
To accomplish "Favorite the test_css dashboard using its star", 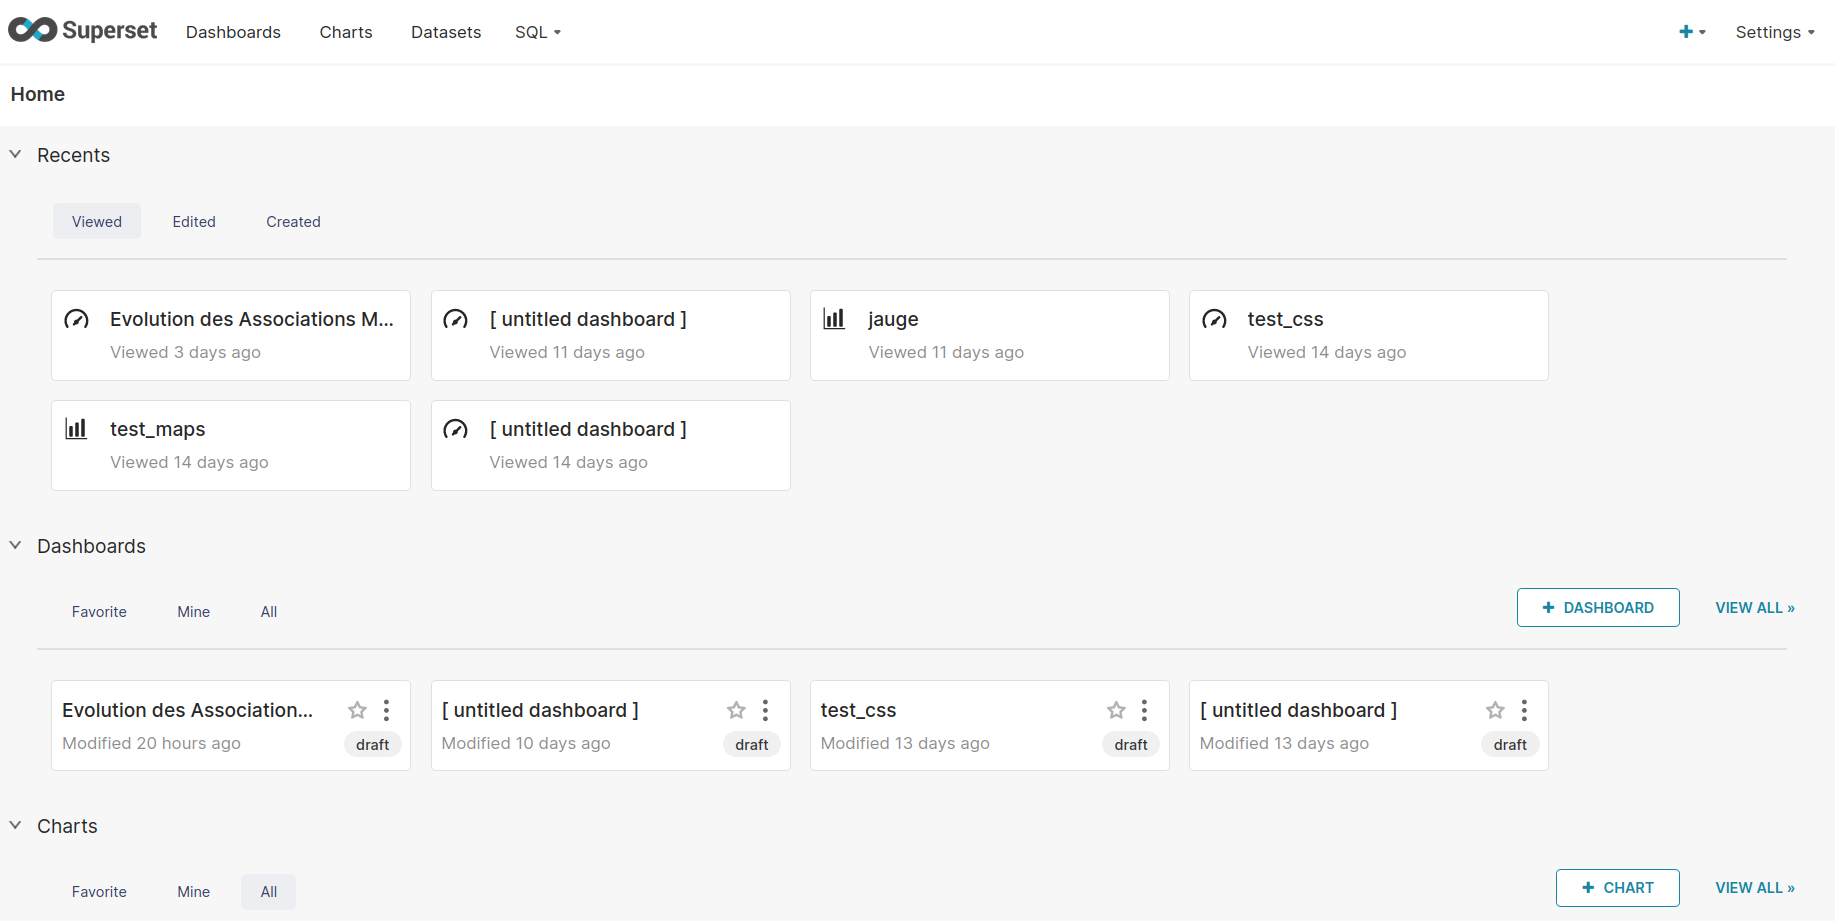I will tap(1115, 710).
